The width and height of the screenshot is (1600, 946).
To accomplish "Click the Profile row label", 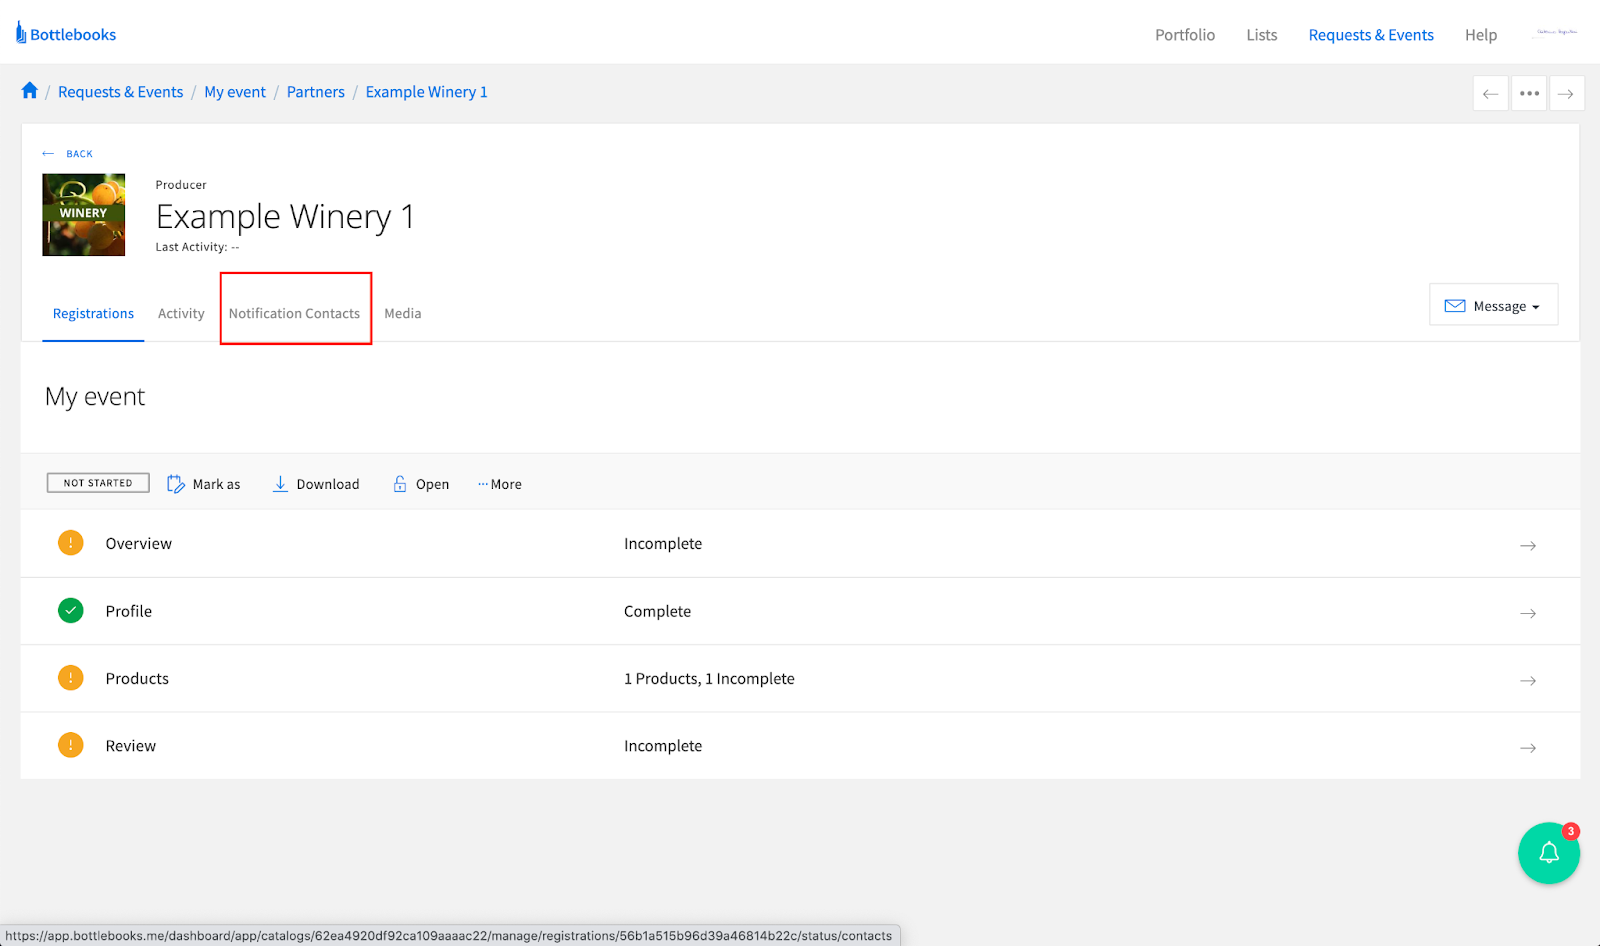I will point(129,611).
